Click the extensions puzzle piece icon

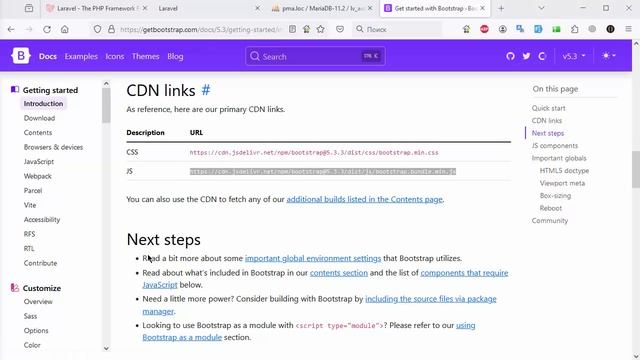click(x=575, y=29)
